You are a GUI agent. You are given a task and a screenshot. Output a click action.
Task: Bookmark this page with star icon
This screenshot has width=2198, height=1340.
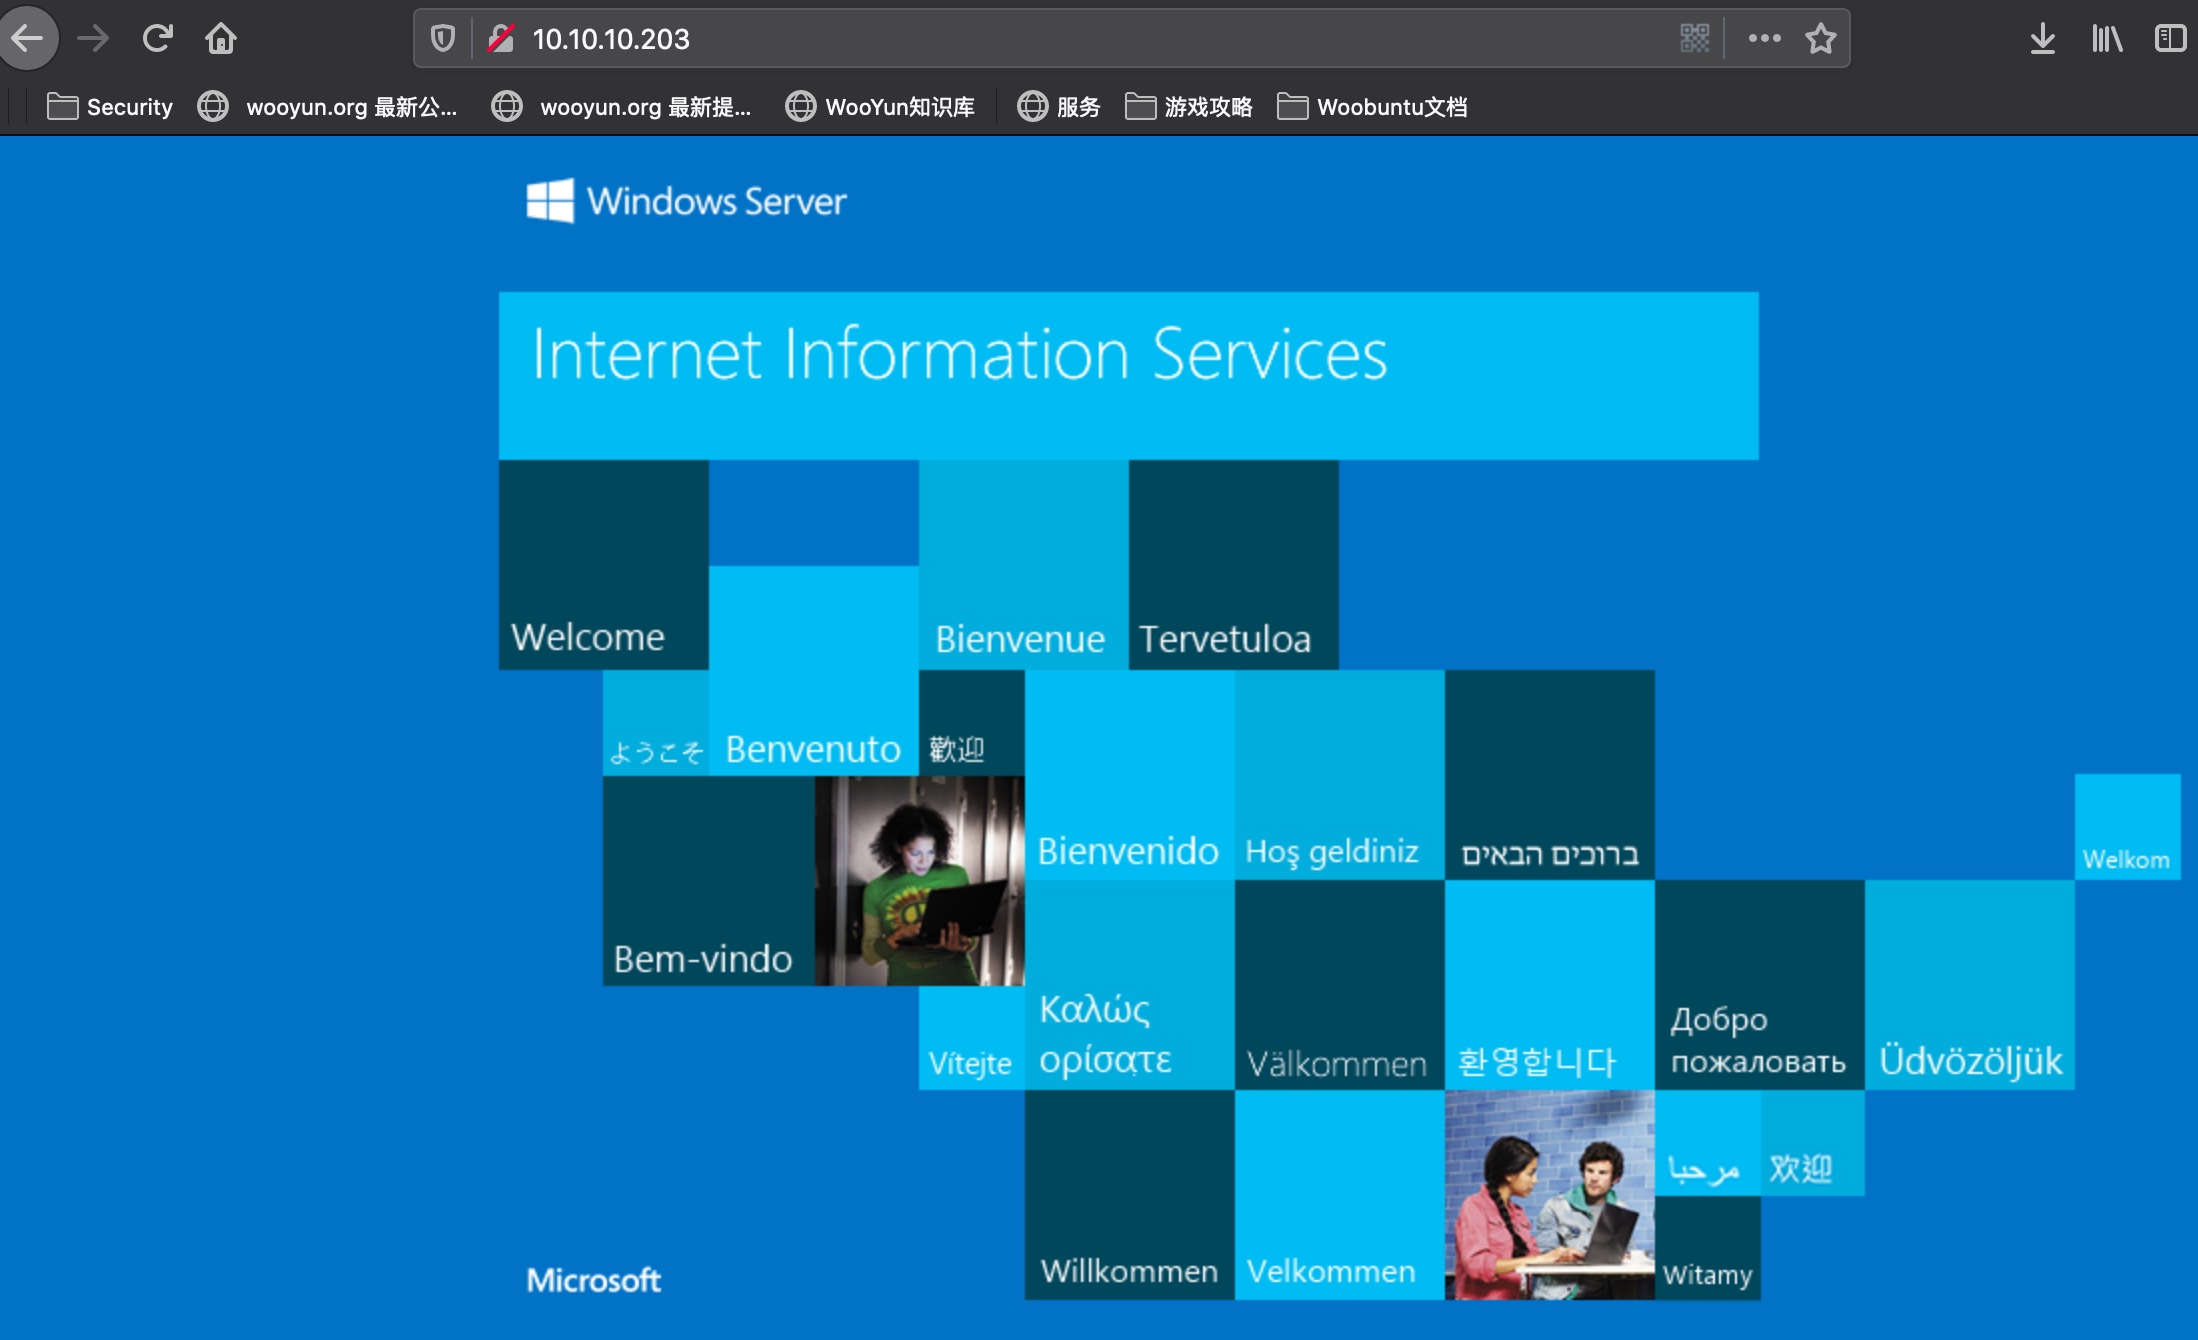pos(1820,39)
